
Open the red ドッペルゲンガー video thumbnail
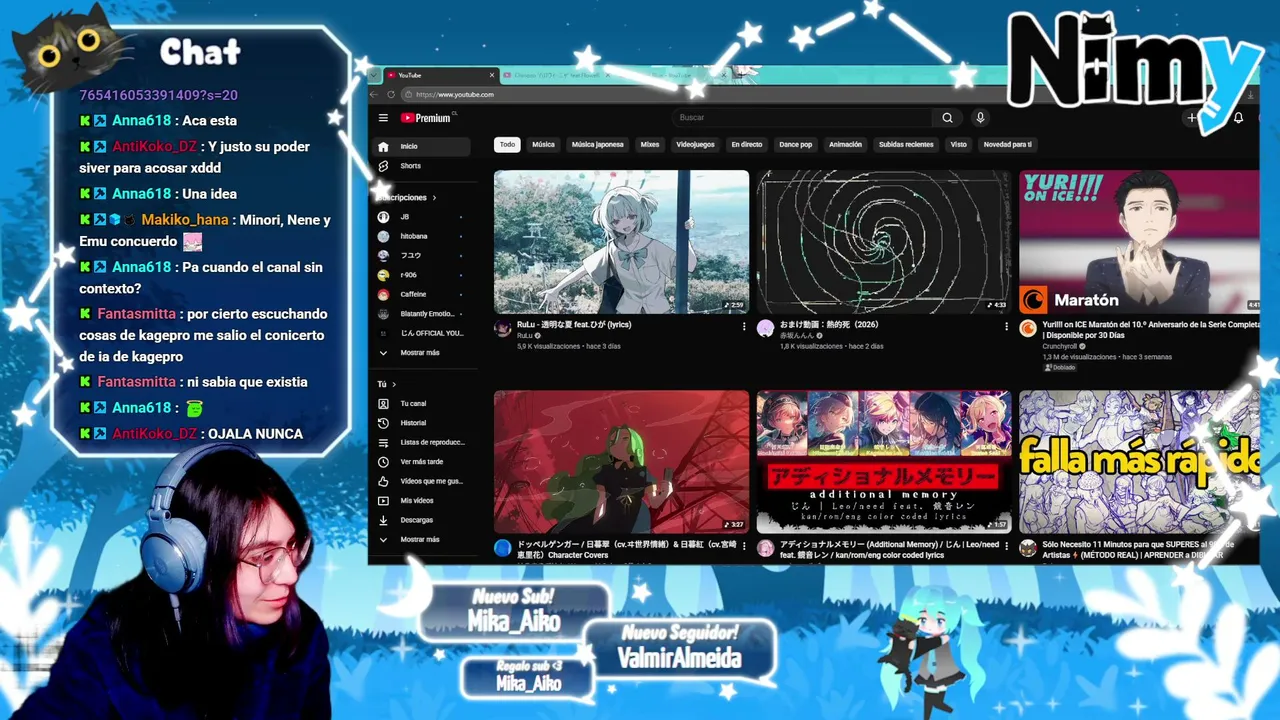coord(621,461)
